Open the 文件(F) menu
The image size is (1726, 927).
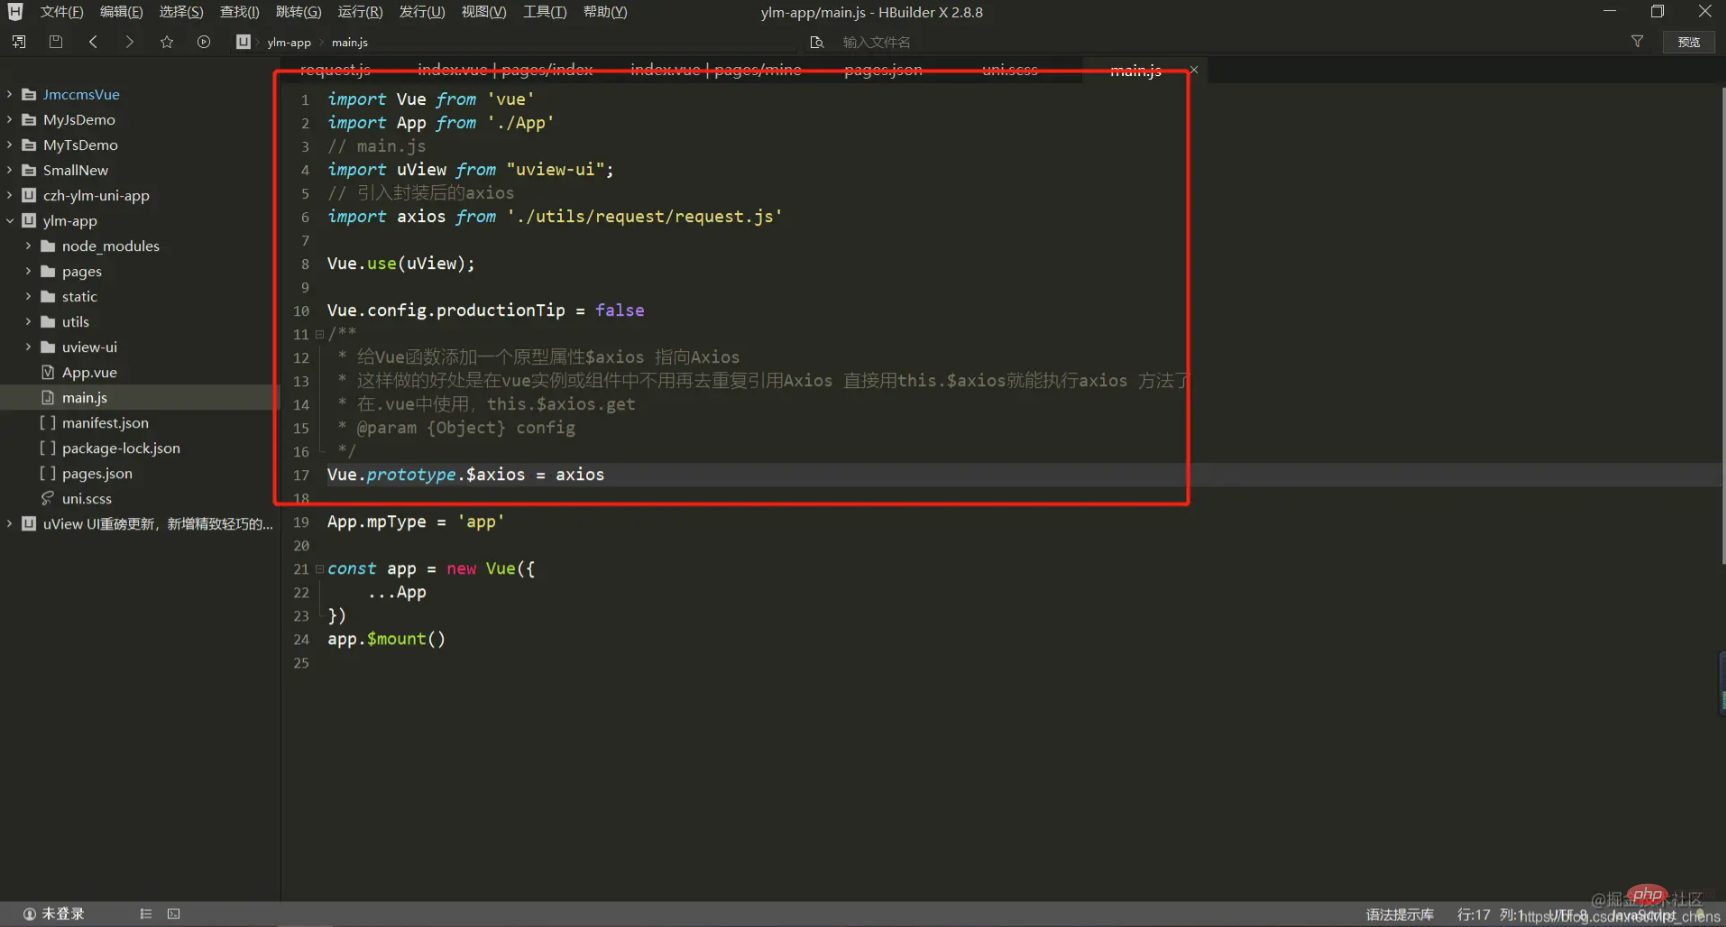pyautogui.click(x=62, y=12)
